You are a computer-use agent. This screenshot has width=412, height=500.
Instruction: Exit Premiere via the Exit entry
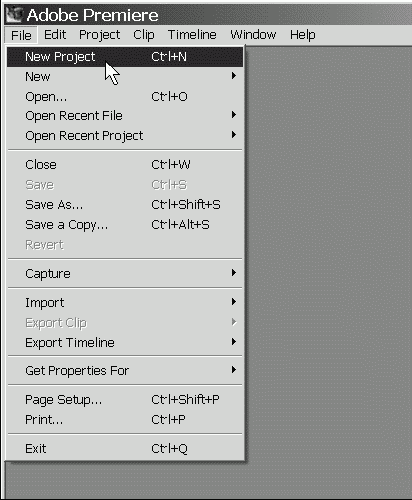point(125,449)
